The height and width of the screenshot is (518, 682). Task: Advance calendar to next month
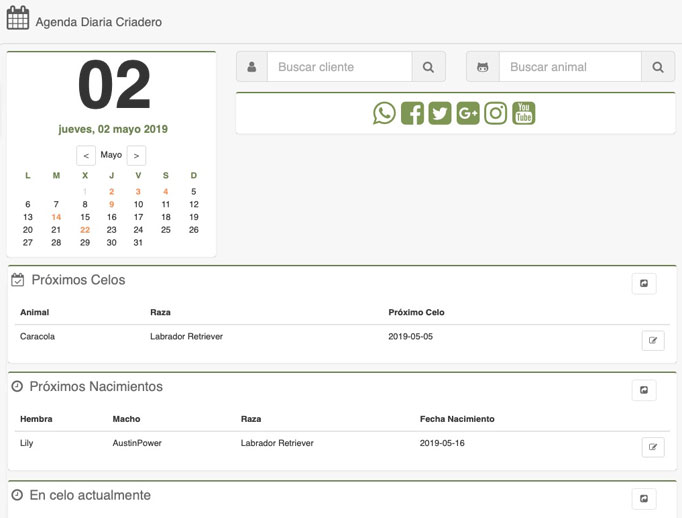point(136,156)
